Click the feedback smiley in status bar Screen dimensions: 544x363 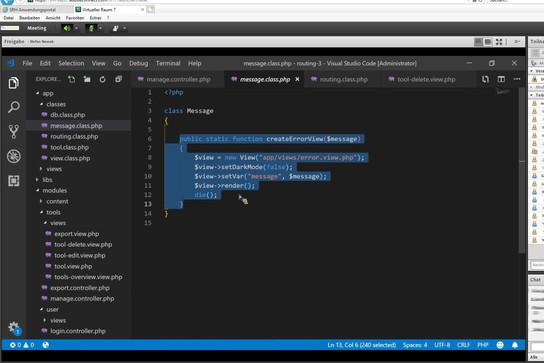coord(500,345)
